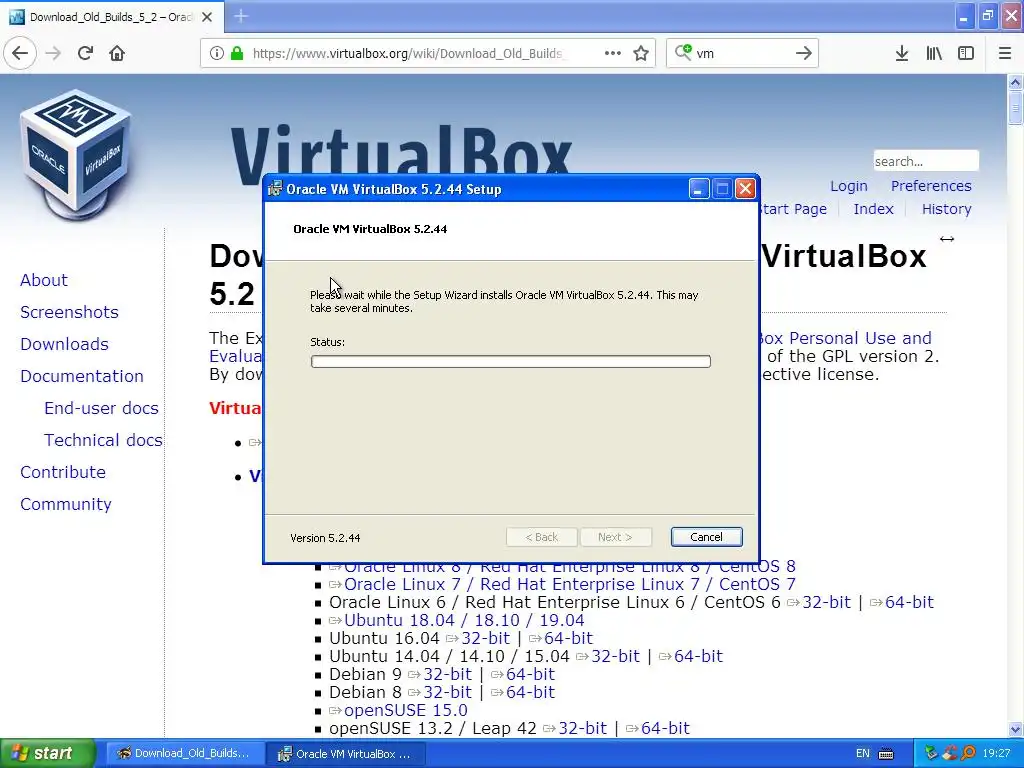
Task: Submit search with the go arrow
Action: [x=804, y=53]
